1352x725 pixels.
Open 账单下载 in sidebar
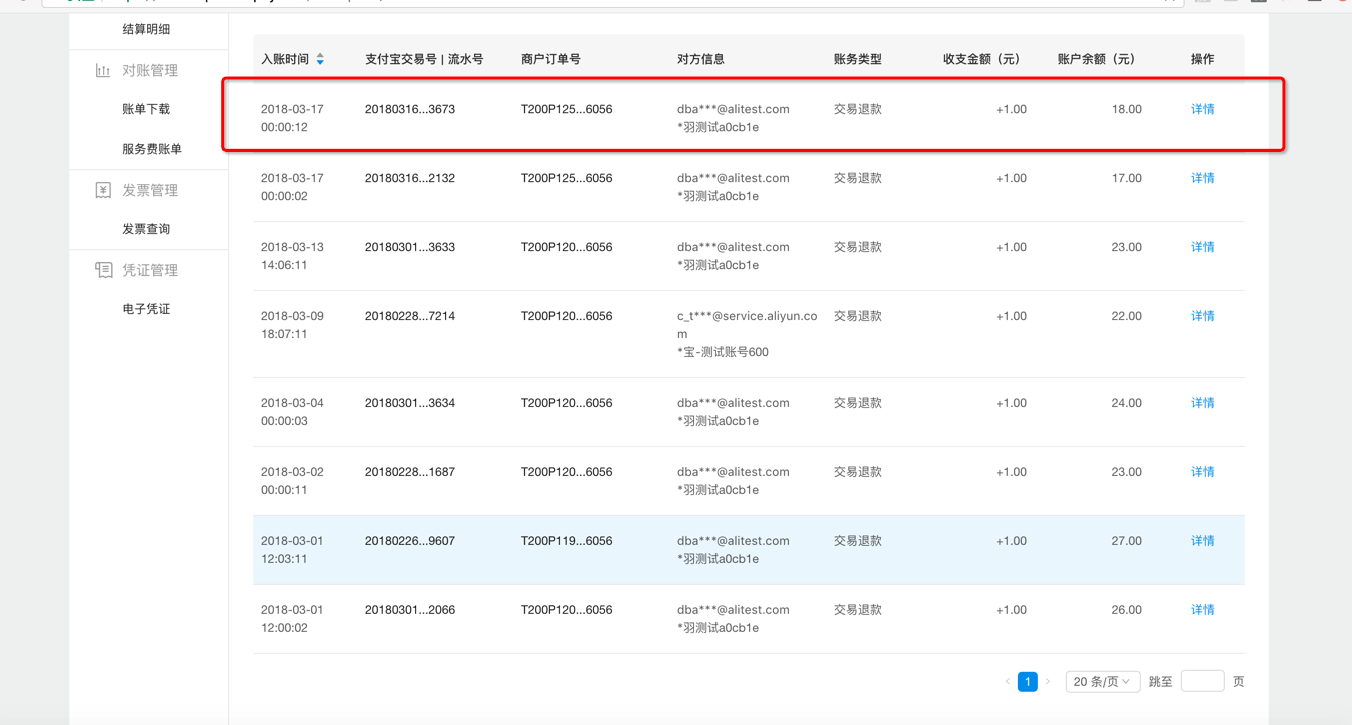(146, 109)
